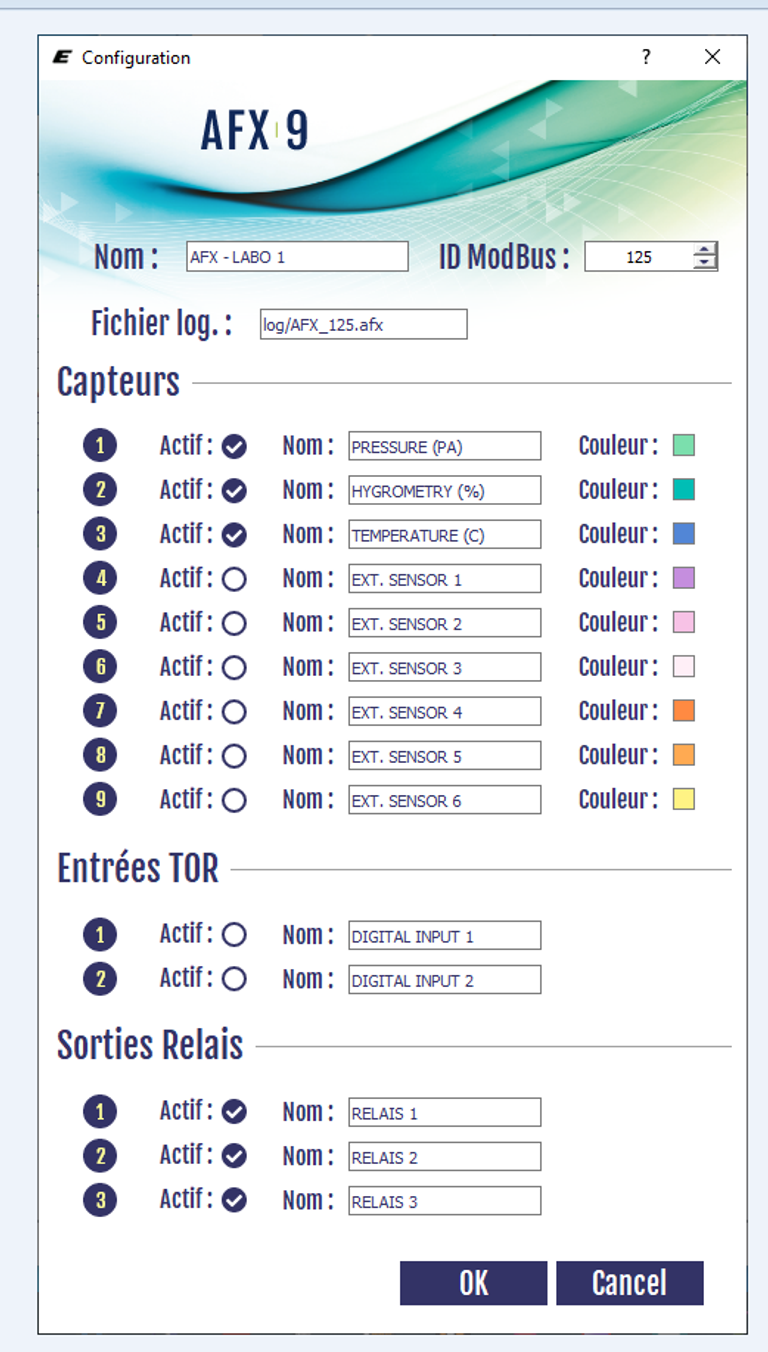
Task: Click the number 1 sensor badge
Action: pyautogui.click(x=99, y=446)
